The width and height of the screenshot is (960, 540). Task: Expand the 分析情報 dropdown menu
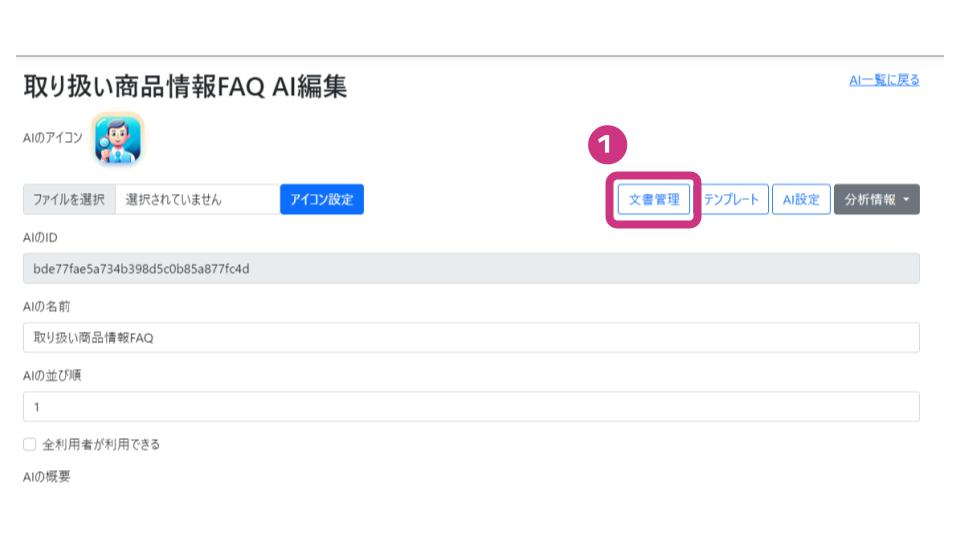point(876,200)
